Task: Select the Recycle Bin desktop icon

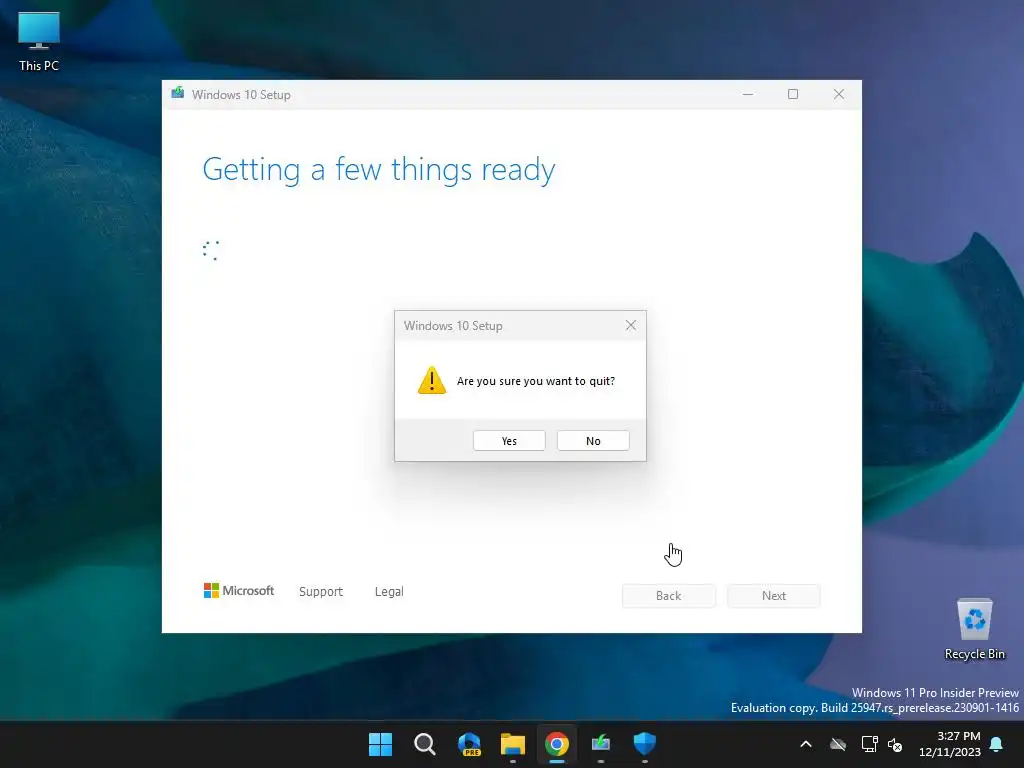Action: click(x=974, y=630)
